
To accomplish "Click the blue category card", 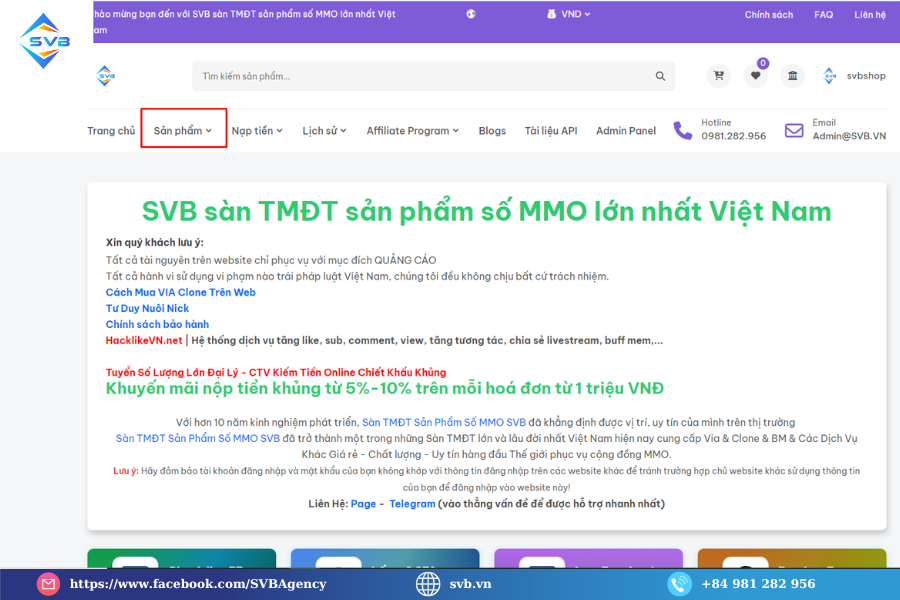I will (385, 558).
